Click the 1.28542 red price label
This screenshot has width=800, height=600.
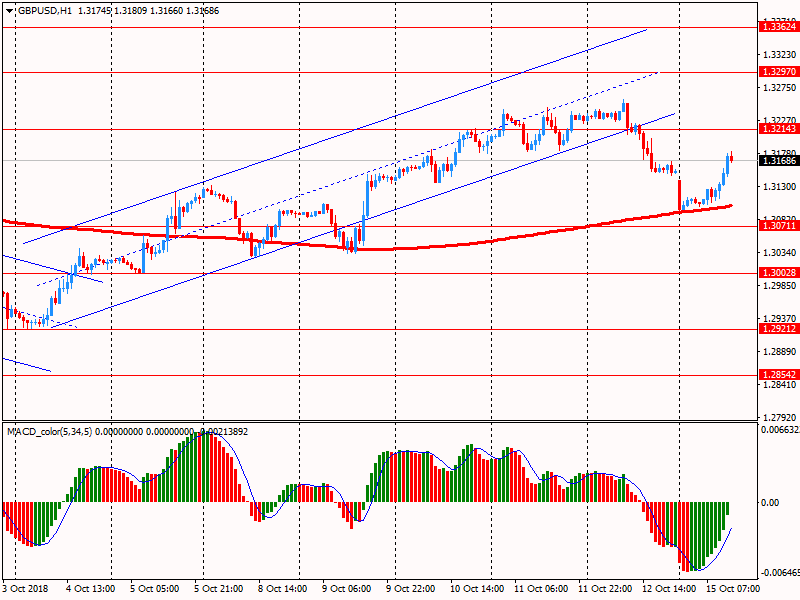pos(778,375)
